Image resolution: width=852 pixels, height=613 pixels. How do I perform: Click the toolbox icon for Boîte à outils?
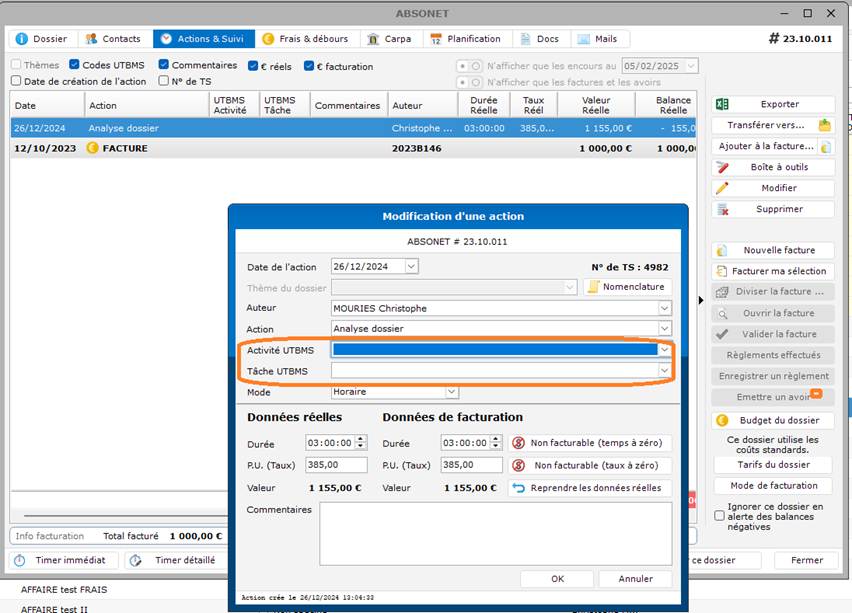pyautogui.click(x=722, y=167)
